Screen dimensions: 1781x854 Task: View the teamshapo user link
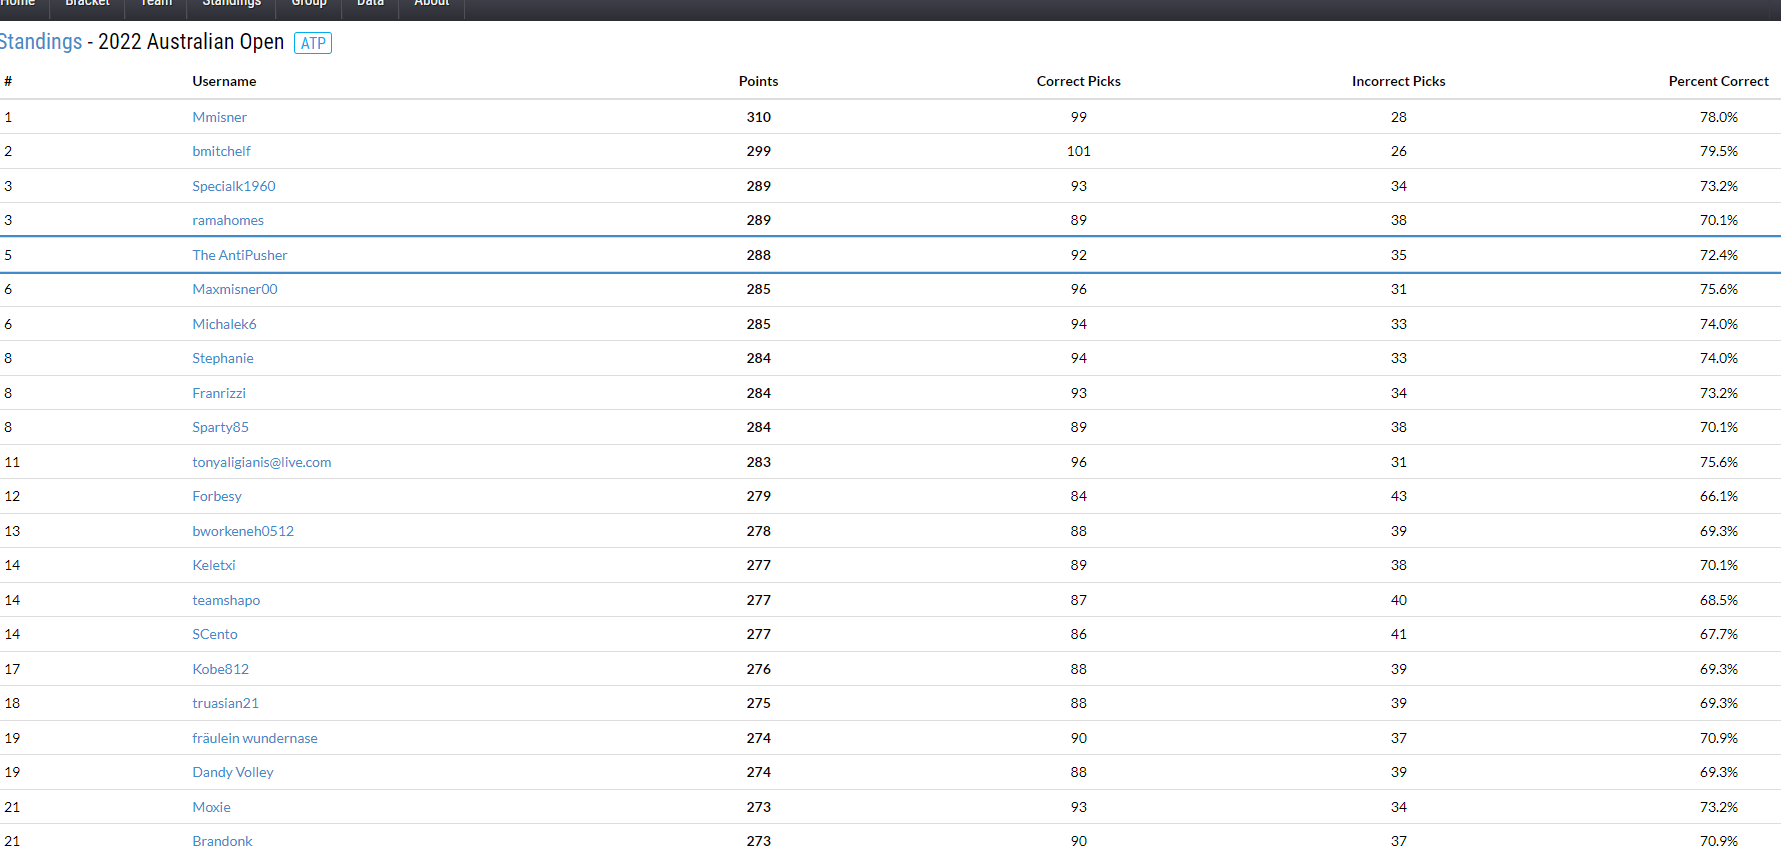click(226, 600)
